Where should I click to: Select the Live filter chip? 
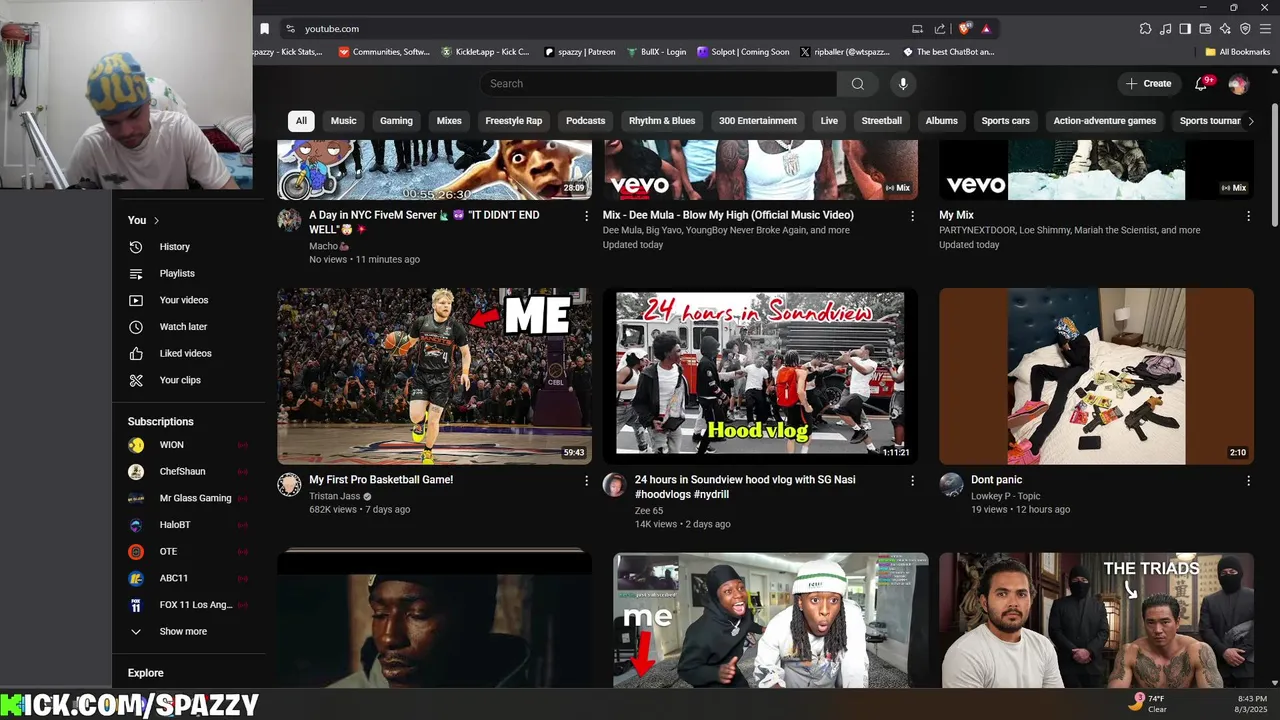click(829, 121)
